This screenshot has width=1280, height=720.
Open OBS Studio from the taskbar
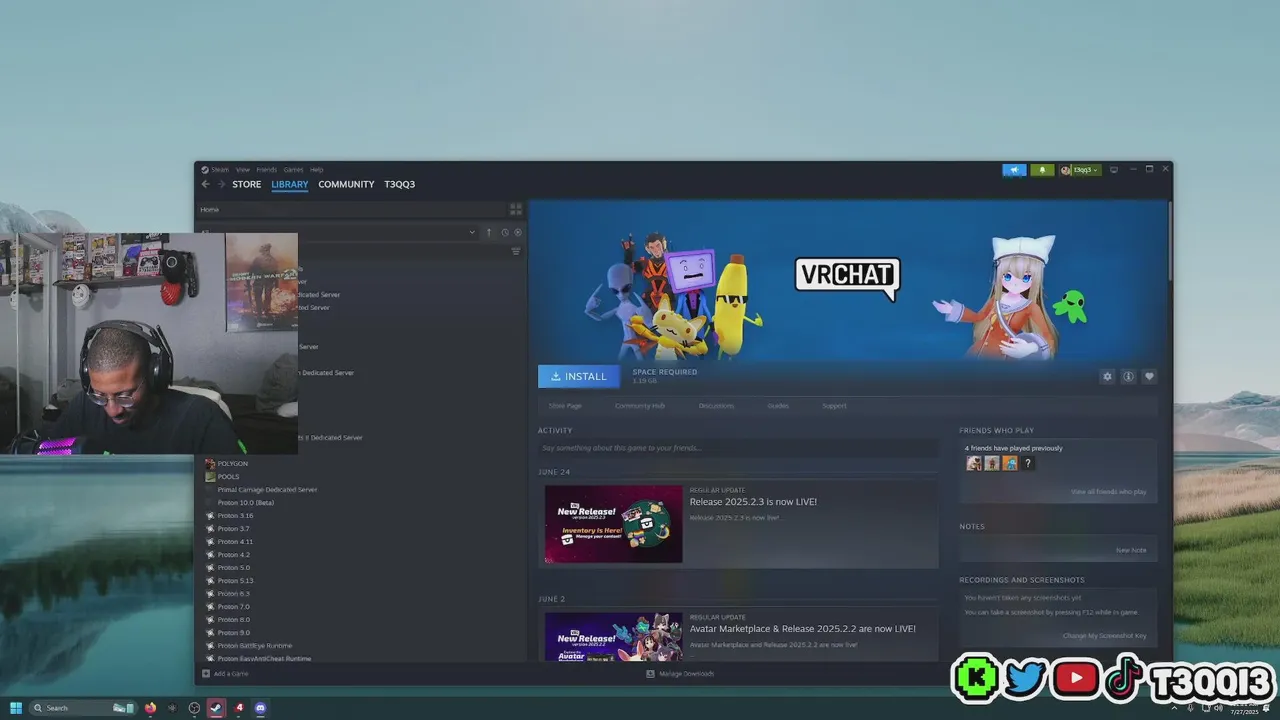(x=194, y=708)
